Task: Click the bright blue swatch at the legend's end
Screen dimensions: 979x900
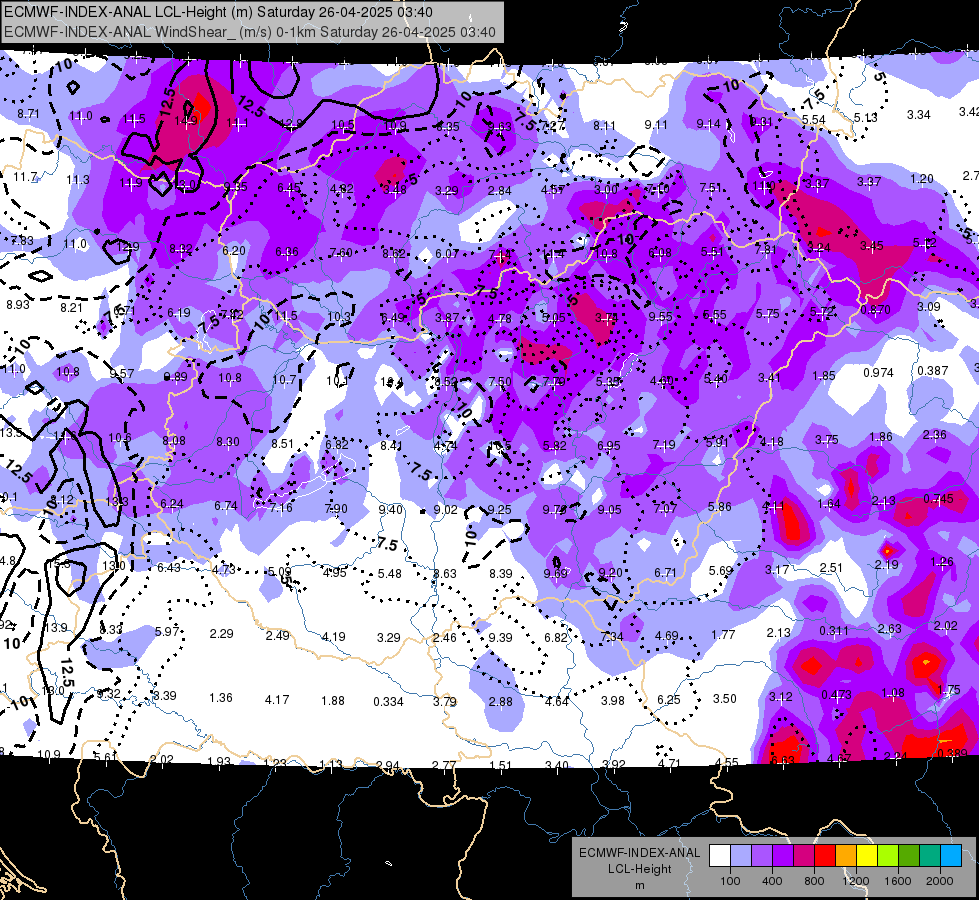Action: [951, 856]
